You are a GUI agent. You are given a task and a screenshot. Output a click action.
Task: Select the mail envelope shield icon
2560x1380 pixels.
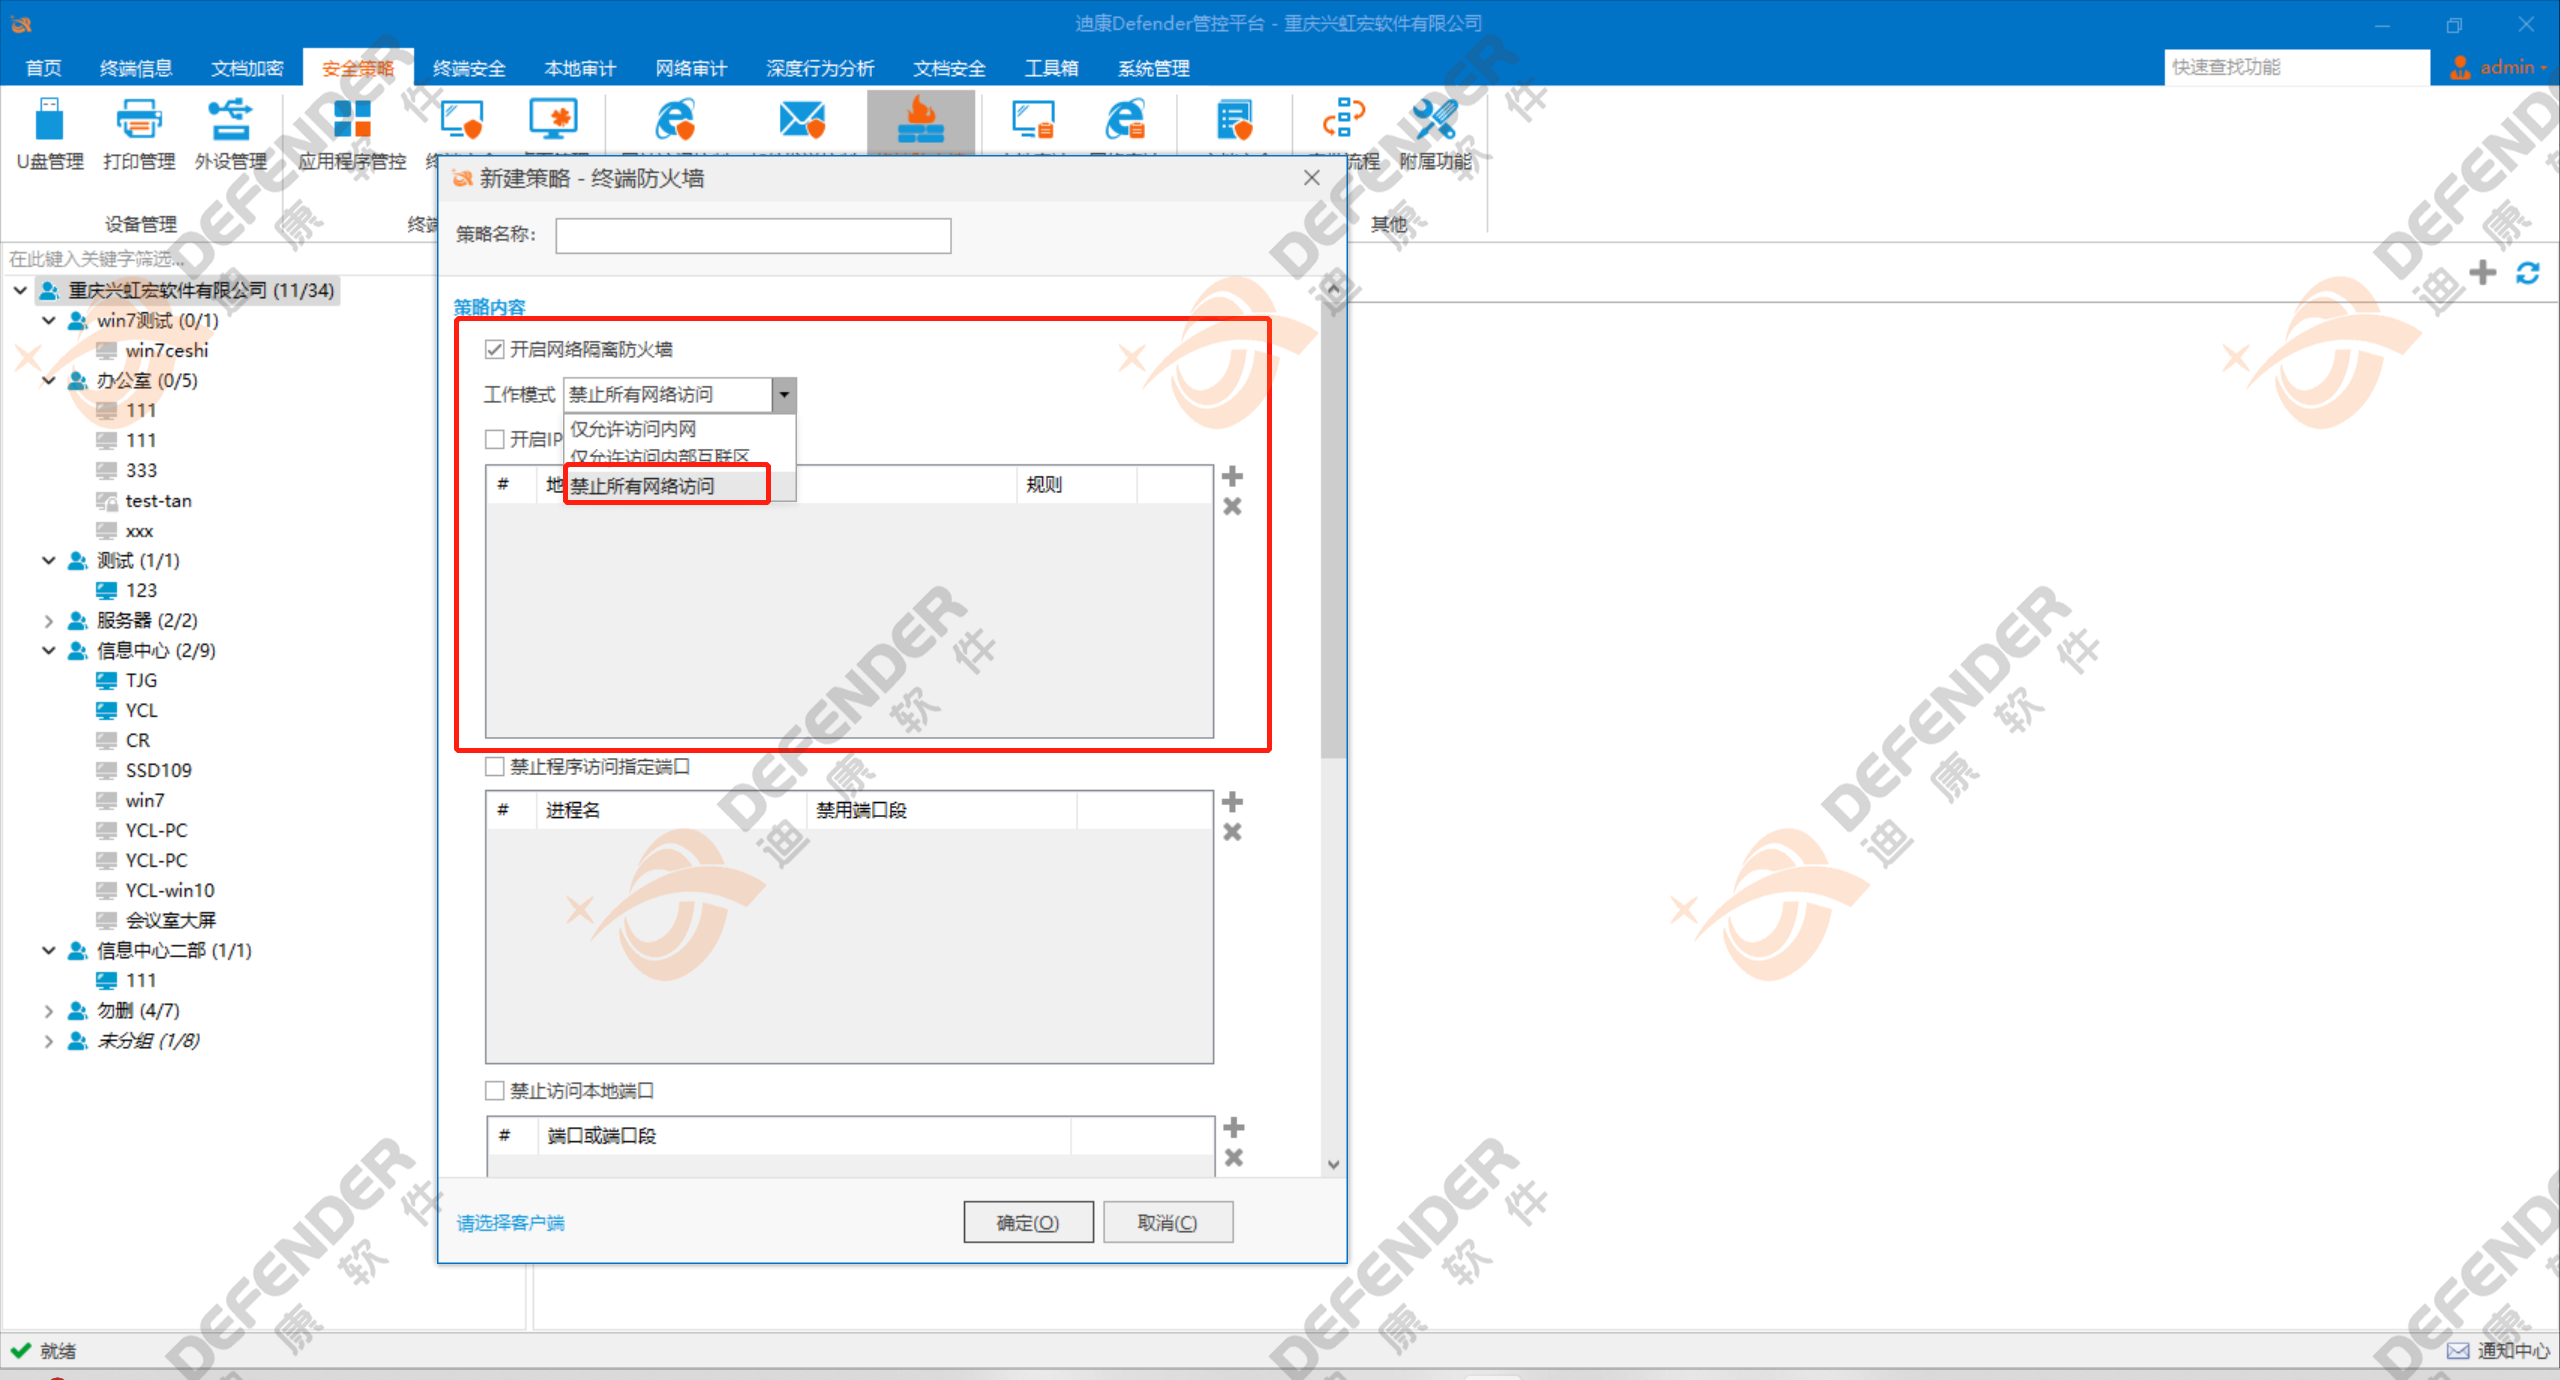tap(802, 120)
